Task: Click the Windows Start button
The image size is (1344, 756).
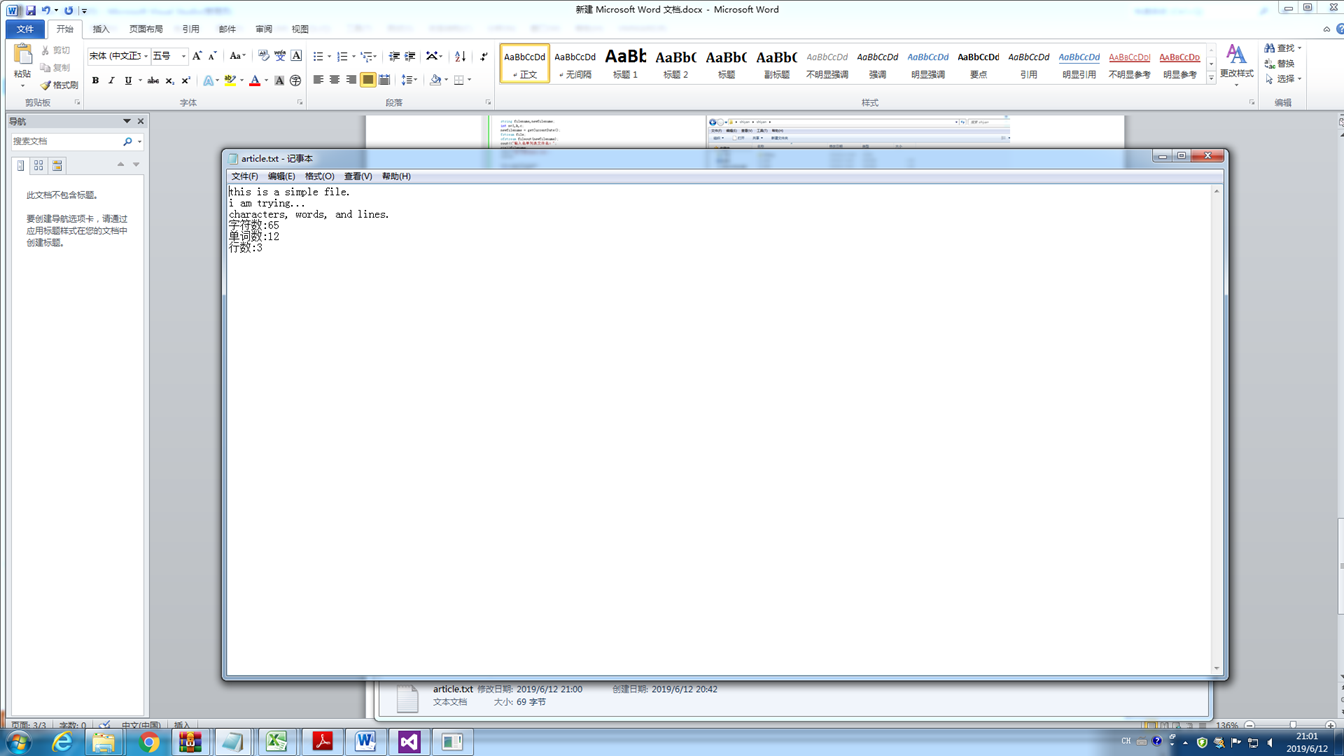Action: click(19, 742)
